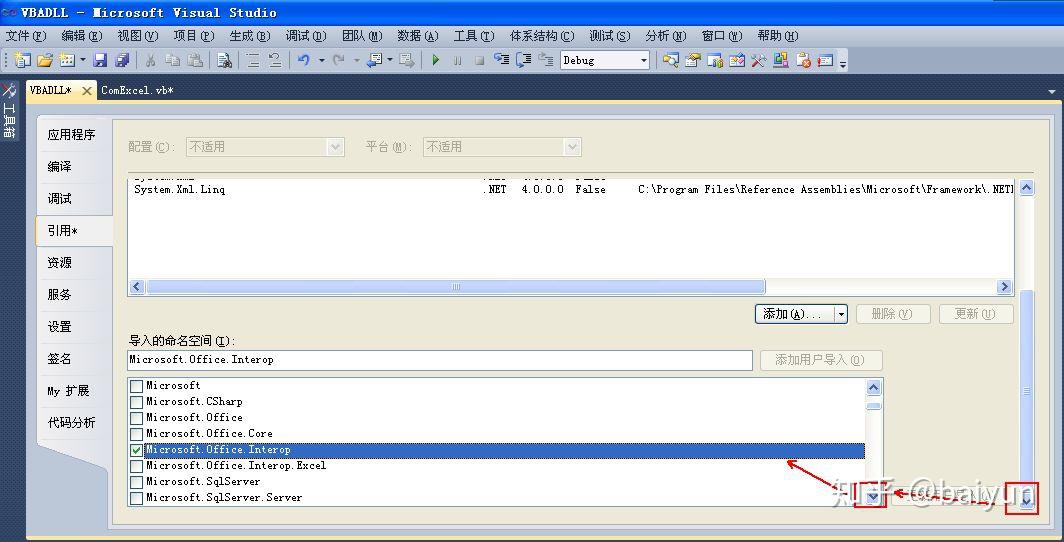
Task: Open the 平台 combo box
Action: 502,147
